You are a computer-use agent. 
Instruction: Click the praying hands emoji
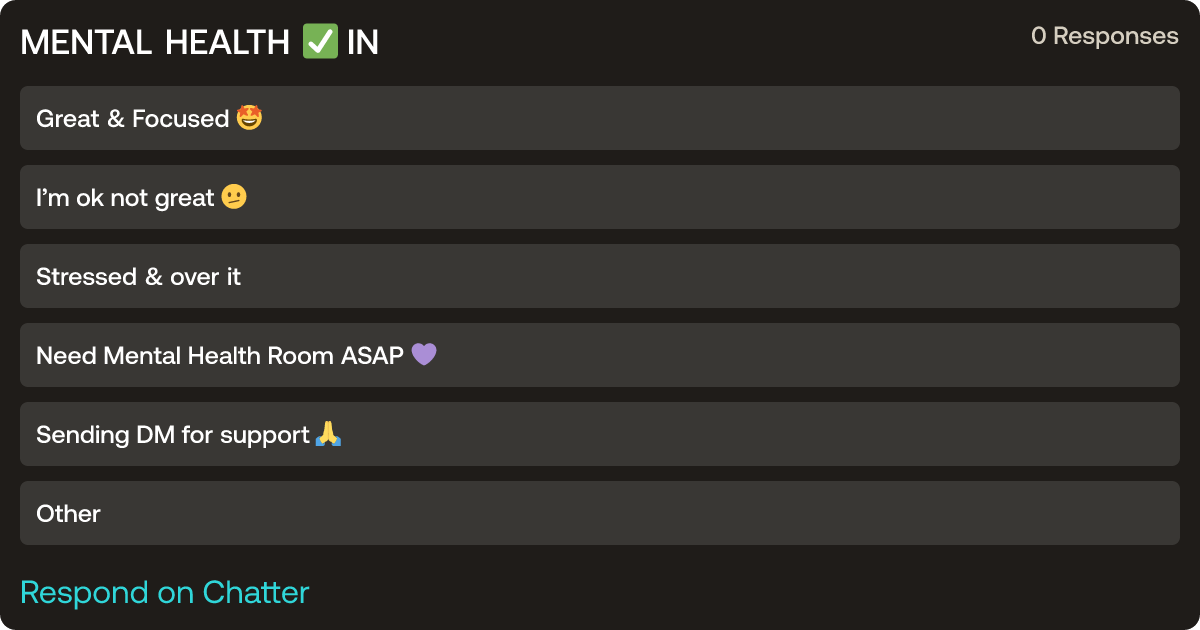point(329,435)
